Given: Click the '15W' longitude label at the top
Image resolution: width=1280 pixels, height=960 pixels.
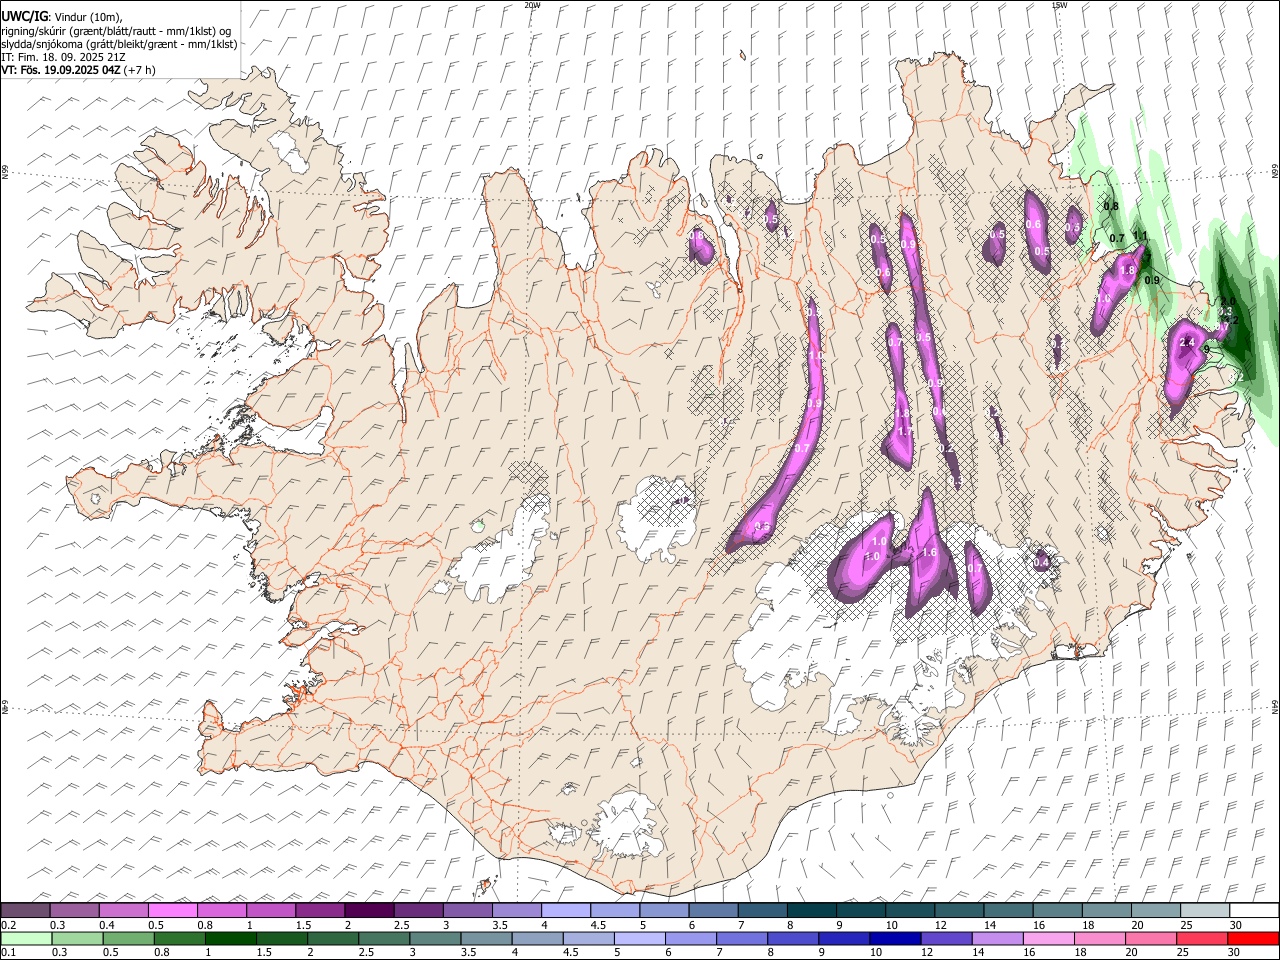Looking at the screenshot, I should coord(1059,5).
